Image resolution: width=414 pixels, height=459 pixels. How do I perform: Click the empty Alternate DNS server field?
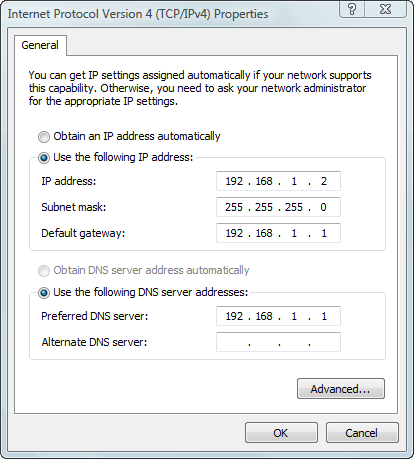[x=278, y=342]
